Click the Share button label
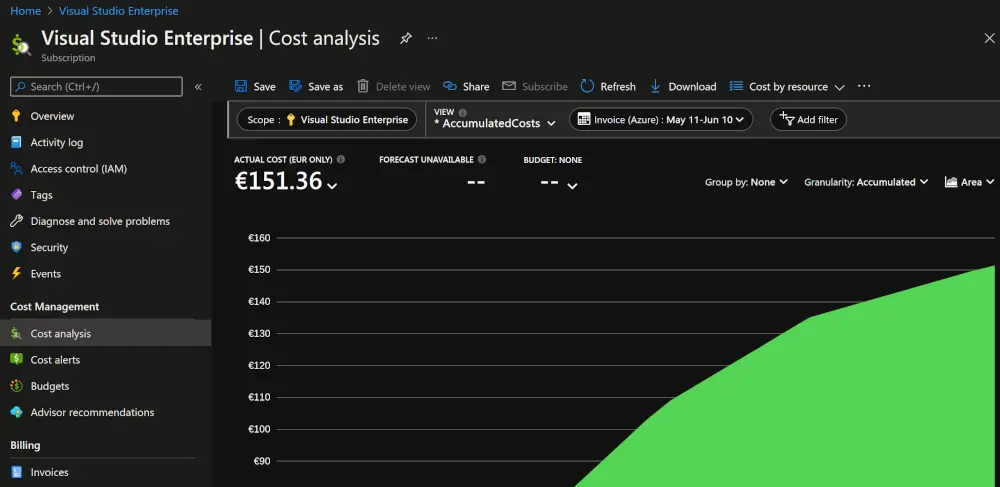The image size is (1000, 487). click(476, 87)
